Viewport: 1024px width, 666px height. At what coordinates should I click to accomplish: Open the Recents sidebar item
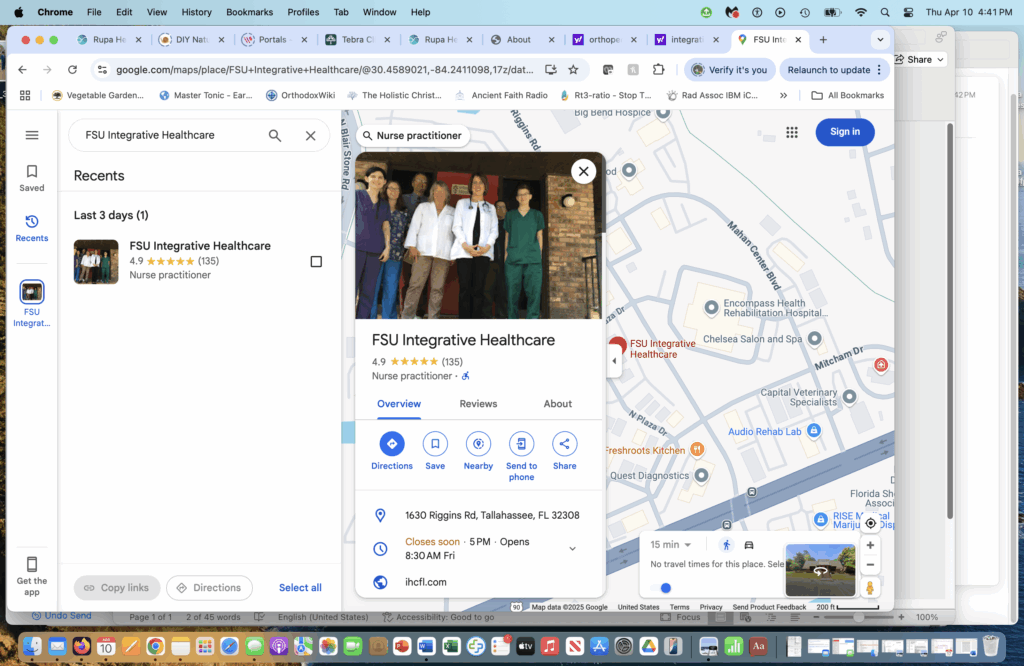coord(31,229)
